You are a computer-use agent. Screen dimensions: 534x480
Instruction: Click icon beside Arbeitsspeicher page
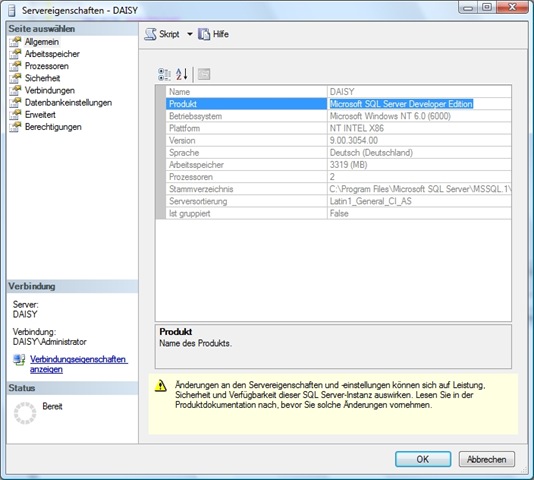click(x=15, y=54)
